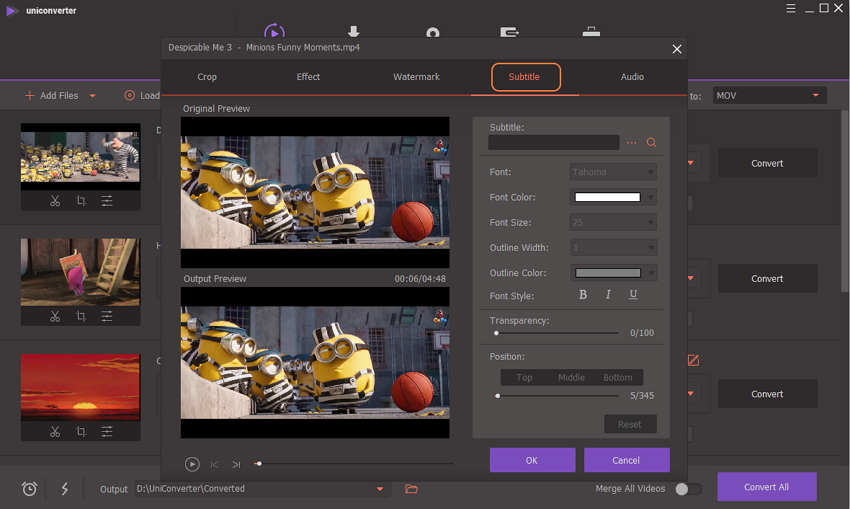The height and width of the screenshot is (509, 850).
Task: Expand format arrow beside first Convert button
Action: tap(691, 163)
